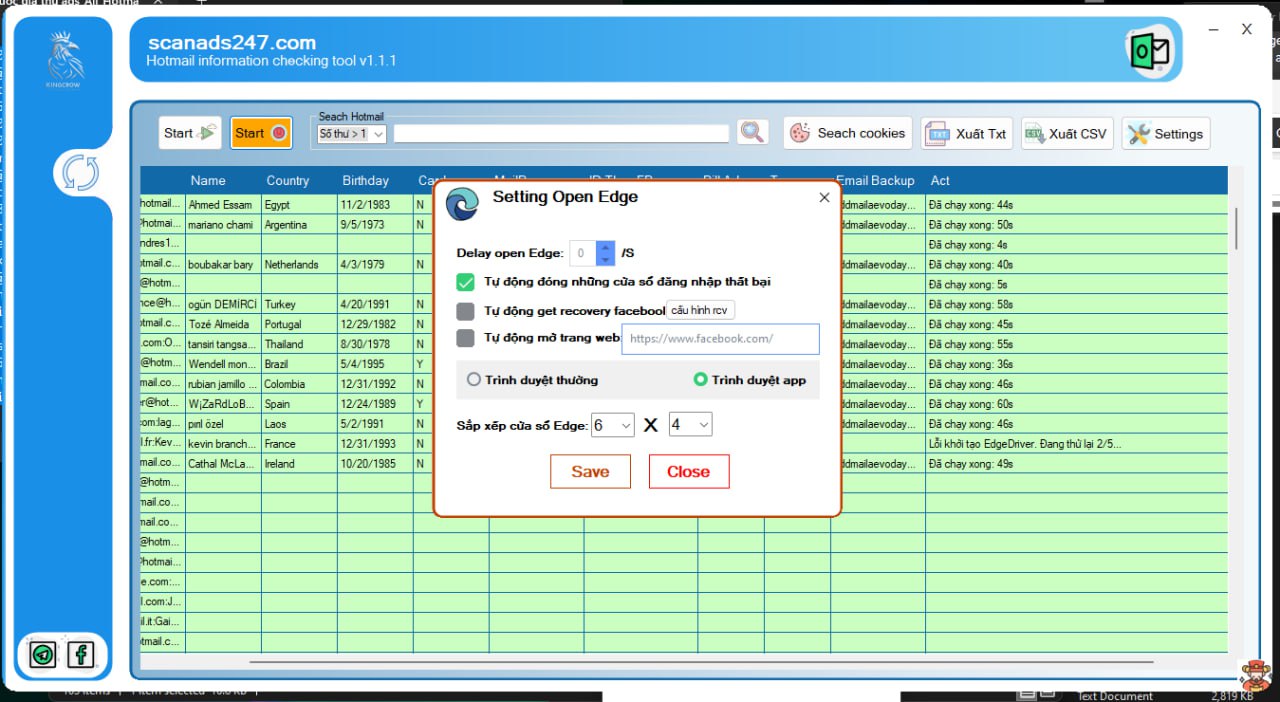Click the Facebook URL input field
Screen dimensions: 1280x702
coord(720,339)
